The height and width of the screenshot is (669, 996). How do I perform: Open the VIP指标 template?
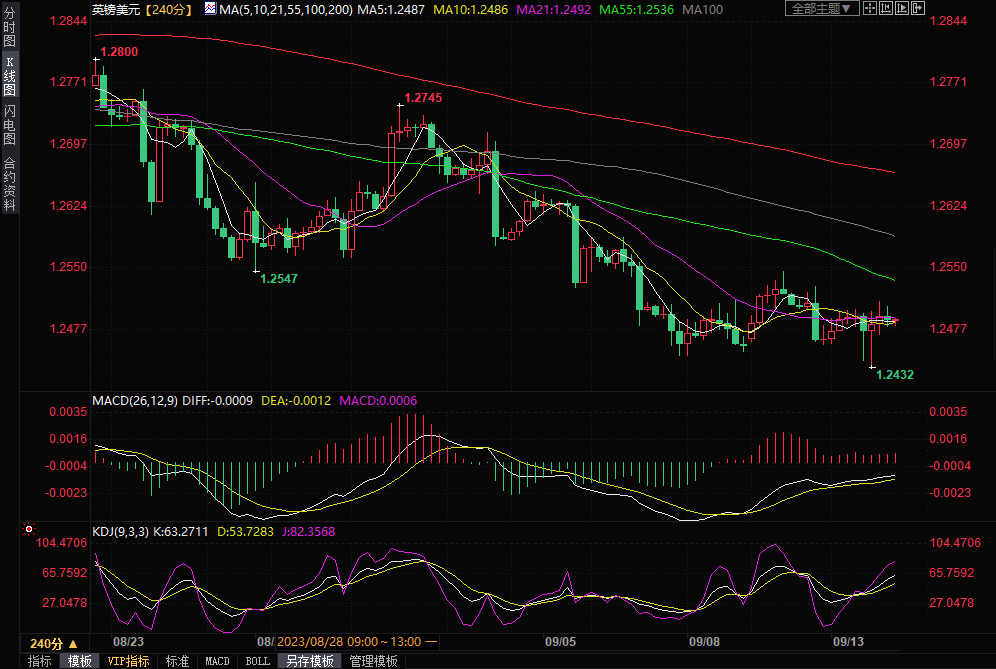click(x=128, y=661)
